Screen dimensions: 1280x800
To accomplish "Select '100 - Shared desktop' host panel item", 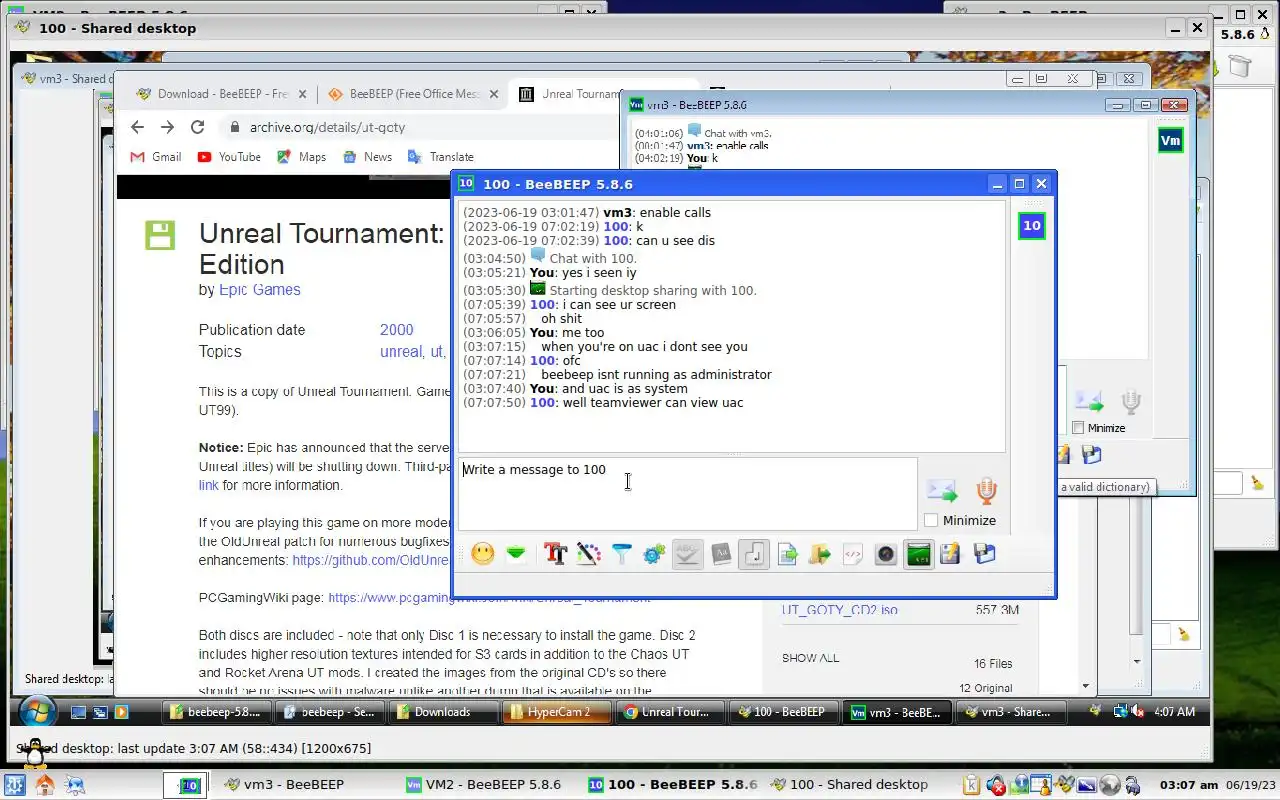I will tap(850, 785).
